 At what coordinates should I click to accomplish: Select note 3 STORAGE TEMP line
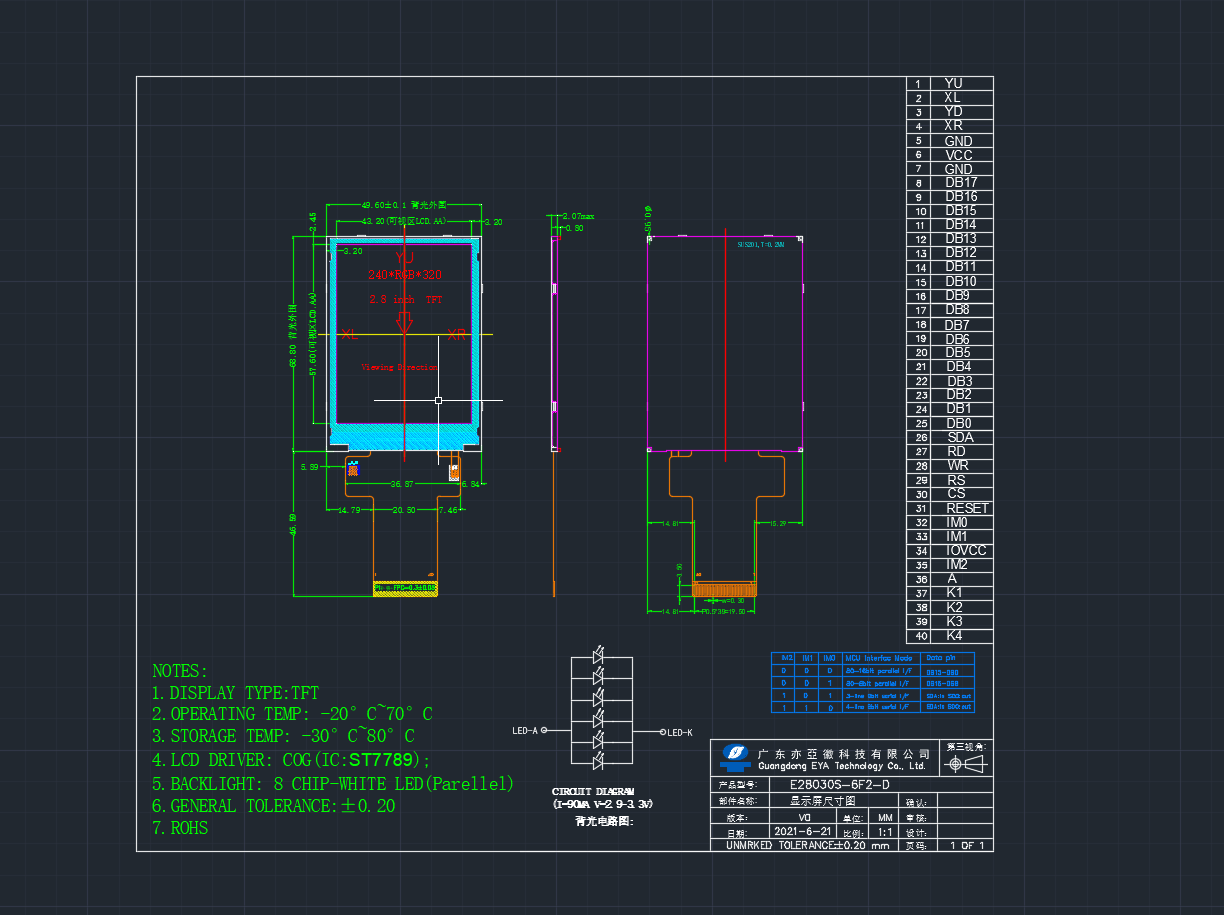click(x=283, y=737)
